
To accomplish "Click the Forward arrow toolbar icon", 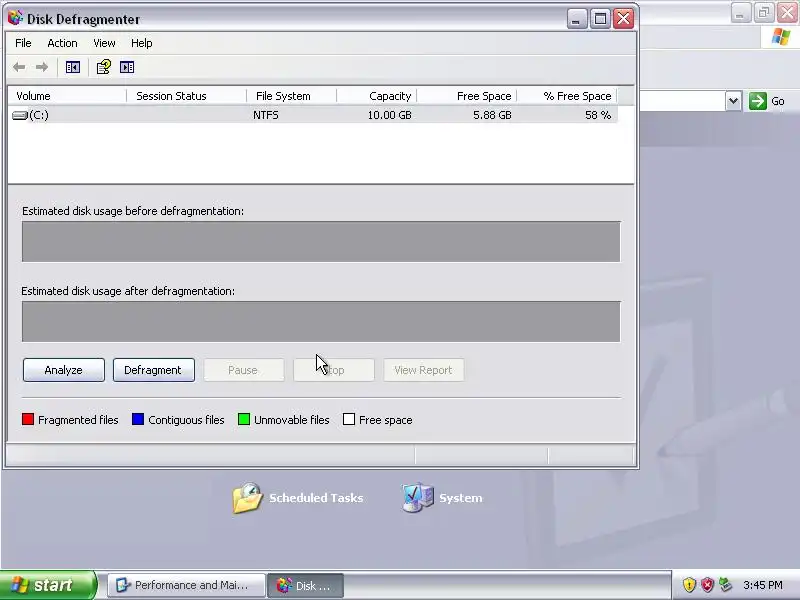I will (x=42, y=67).
